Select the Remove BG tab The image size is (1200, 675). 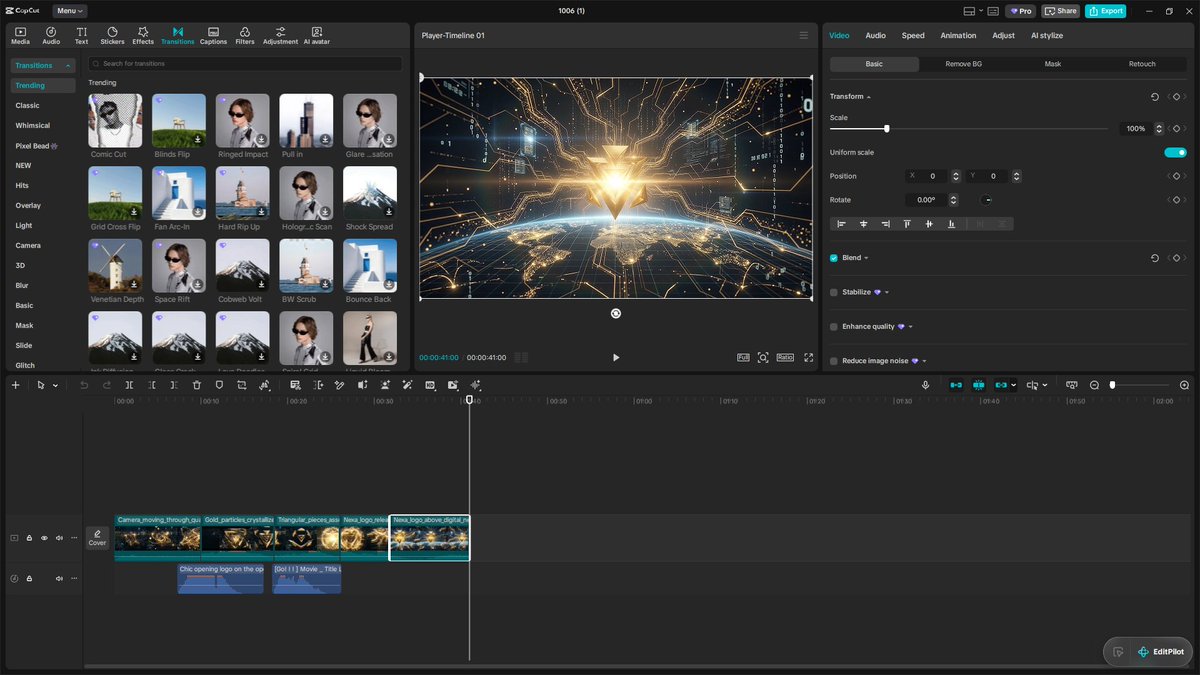coord(963,64)
